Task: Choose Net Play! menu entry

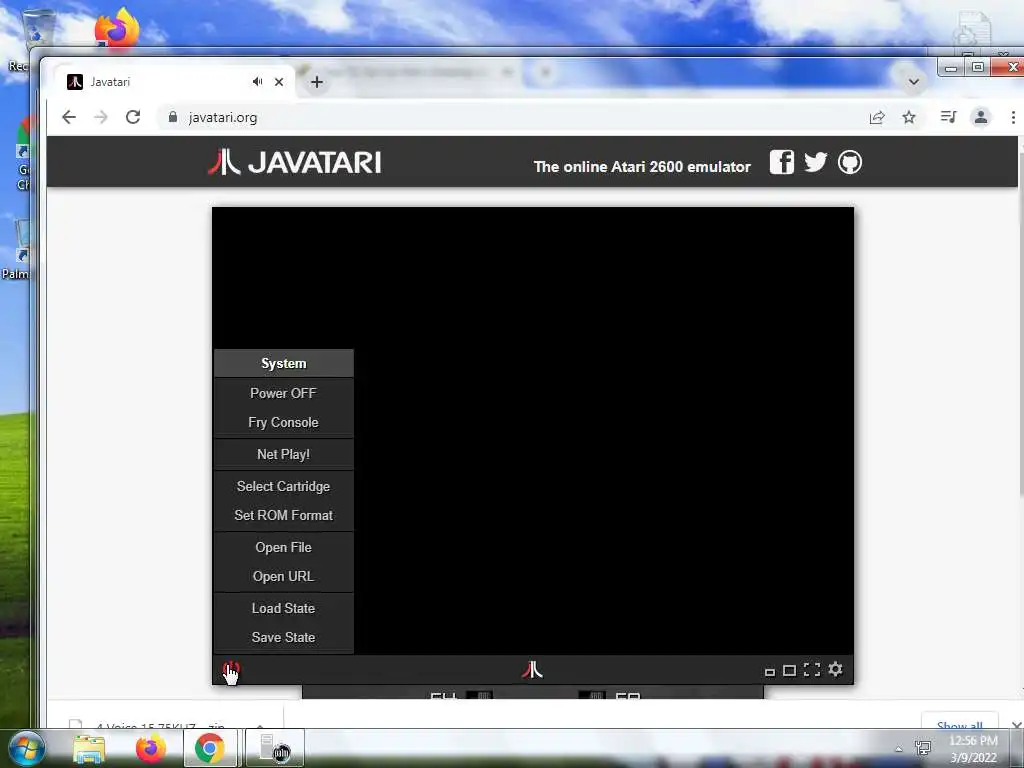Action: coord(283,455)
